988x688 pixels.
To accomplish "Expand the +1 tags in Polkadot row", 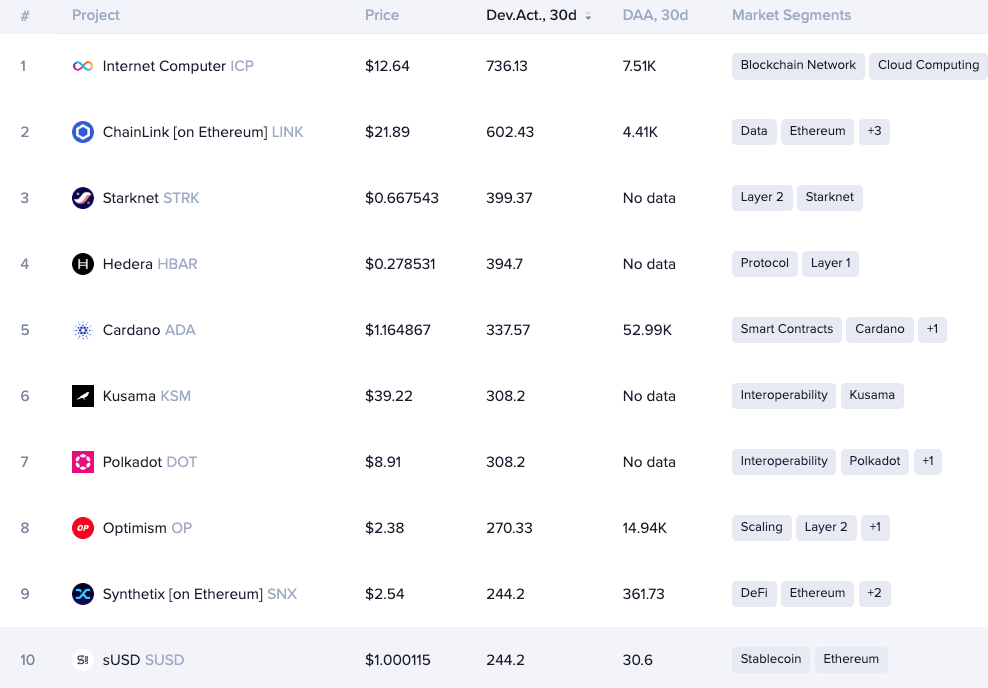I will (928, 461).
